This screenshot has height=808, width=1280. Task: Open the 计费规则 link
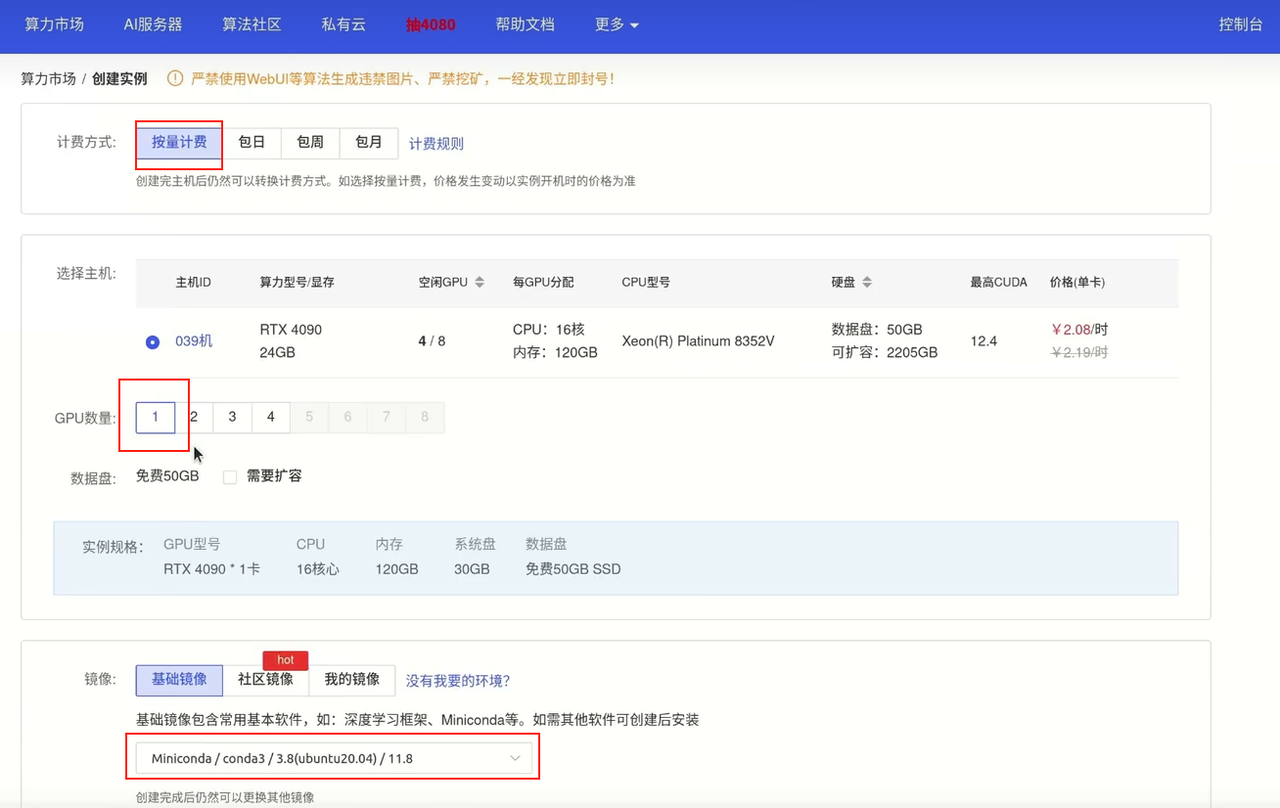(x=436, y=144)
